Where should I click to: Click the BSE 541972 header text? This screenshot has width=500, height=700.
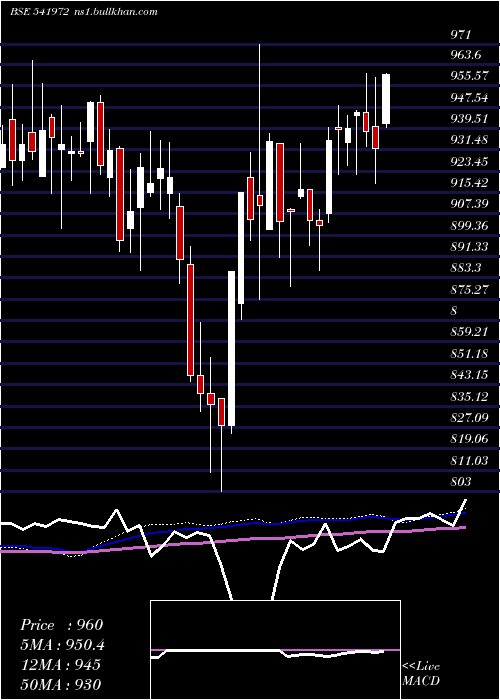(39, 12)
